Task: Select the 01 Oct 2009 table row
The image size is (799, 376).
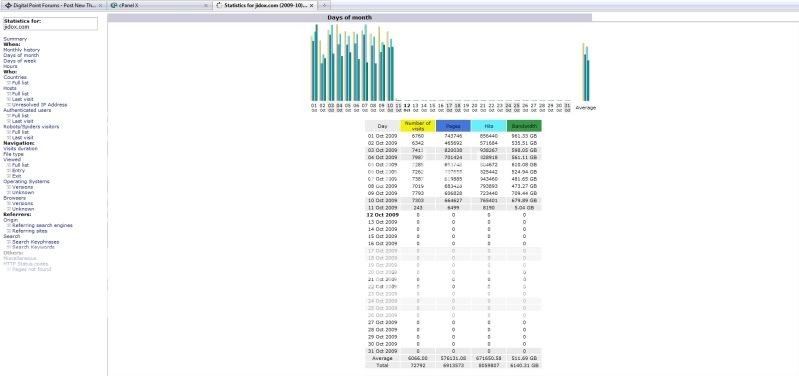Action: tap(453, 136)
